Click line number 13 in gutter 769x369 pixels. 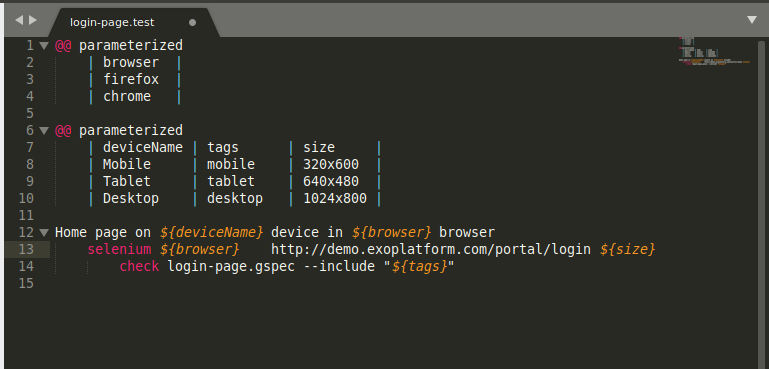(26, 249)
